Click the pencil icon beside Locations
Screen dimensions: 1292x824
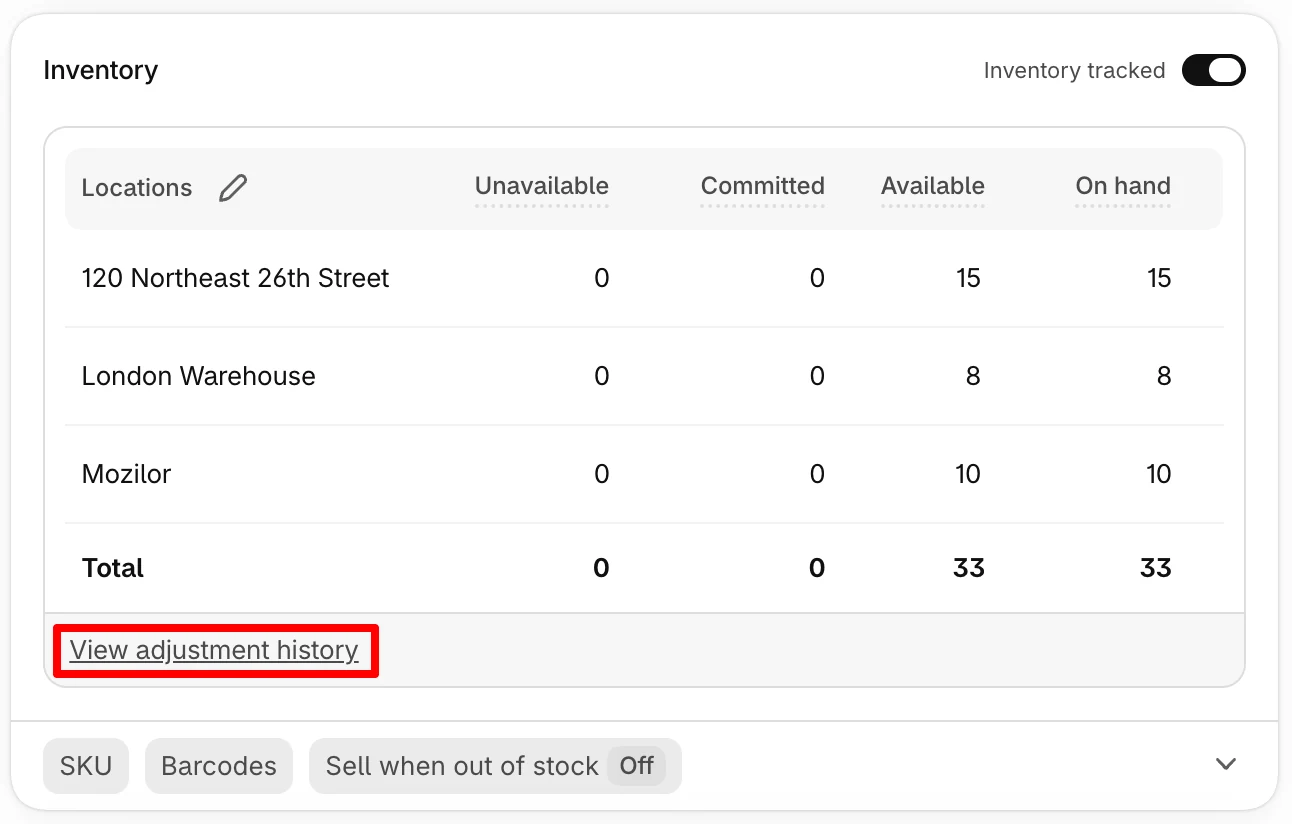click(233, 187)
